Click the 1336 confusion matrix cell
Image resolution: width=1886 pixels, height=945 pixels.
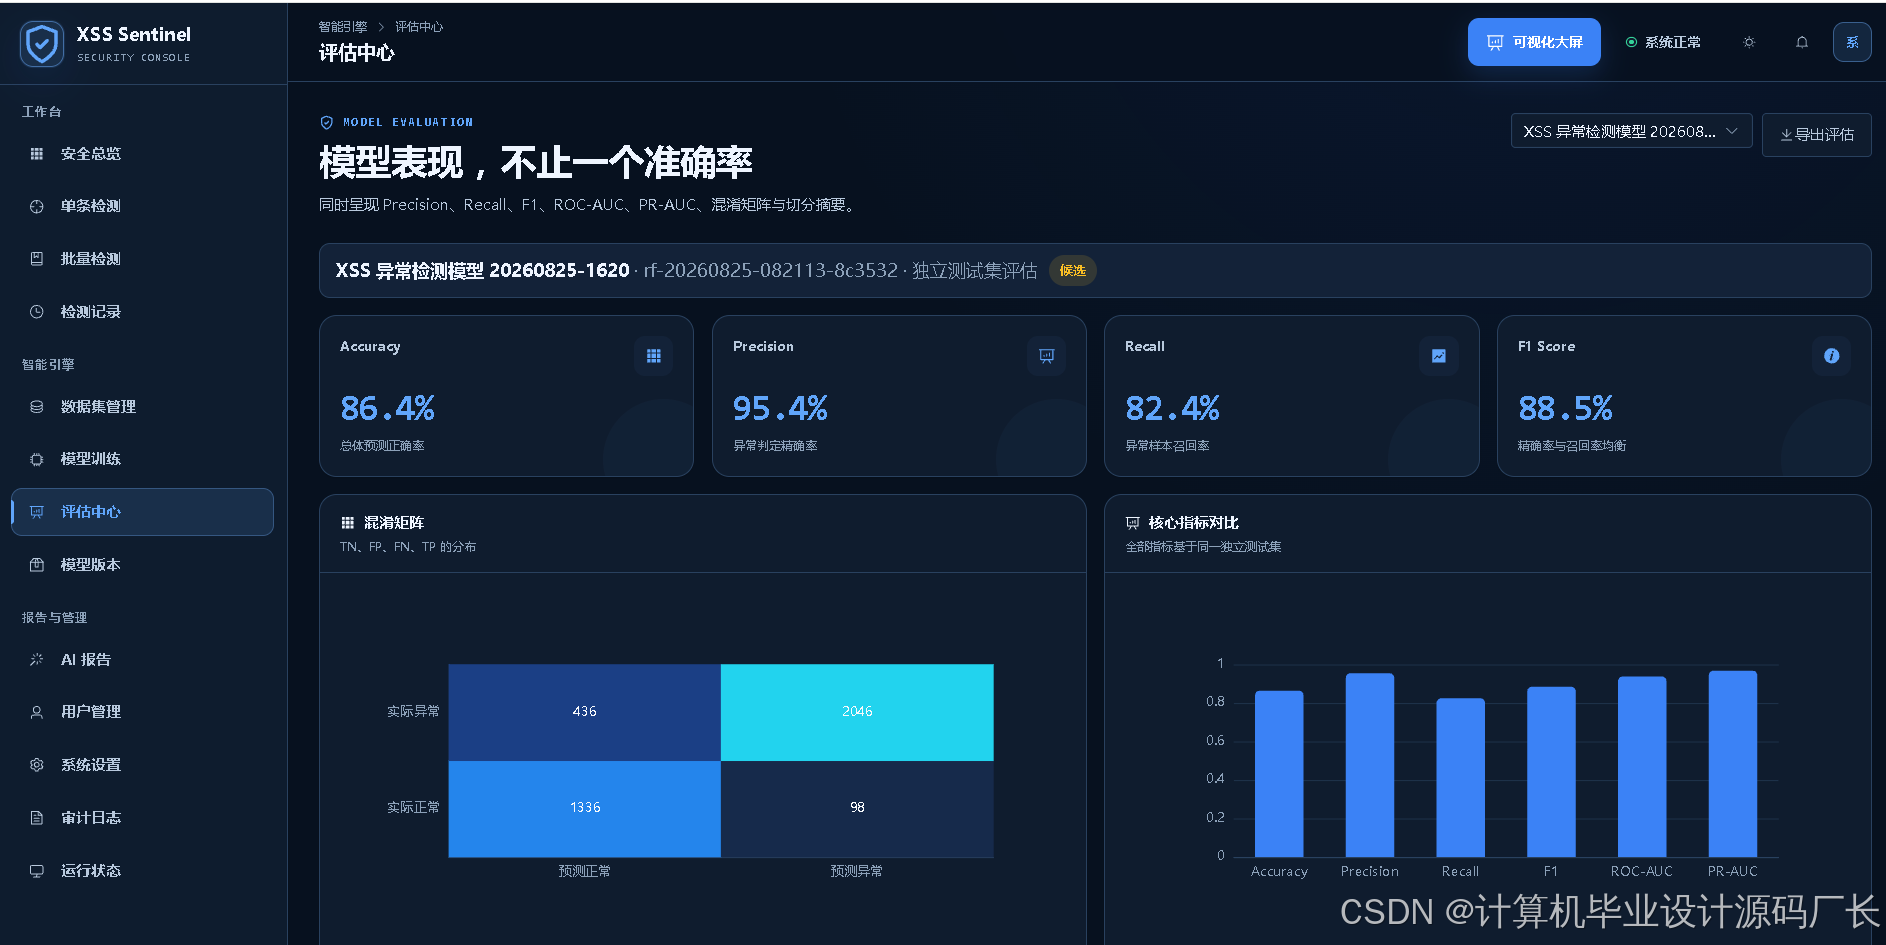tap(585, 808)
